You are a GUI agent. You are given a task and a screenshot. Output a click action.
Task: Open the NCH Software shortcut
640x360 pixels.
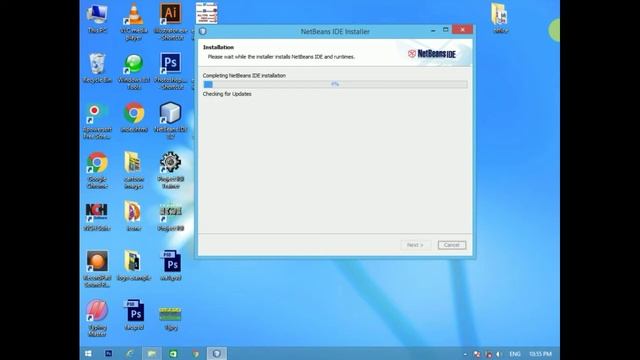97,217
